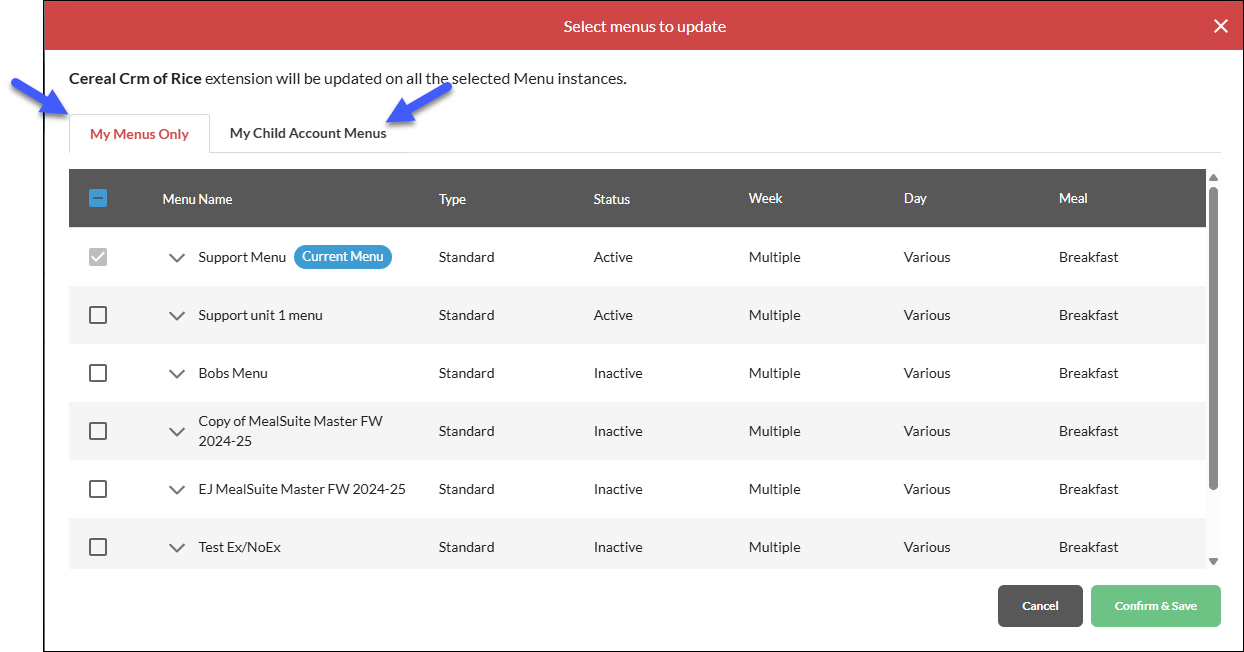Select the Test Ex/NoEx checkbox

coord(98,547)
